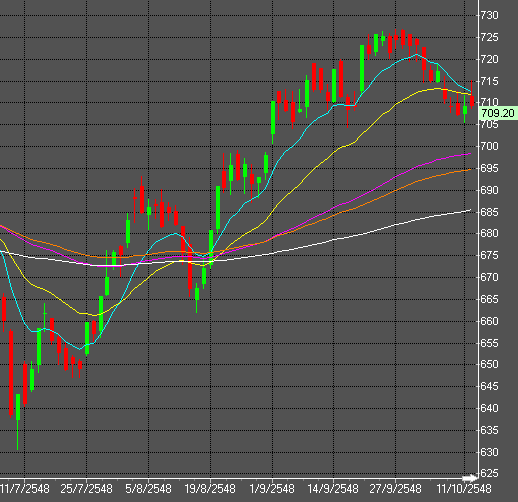Select the 25/7/2548 date on the axis
The width and height of the screenshot is (518, 502).
86,489
